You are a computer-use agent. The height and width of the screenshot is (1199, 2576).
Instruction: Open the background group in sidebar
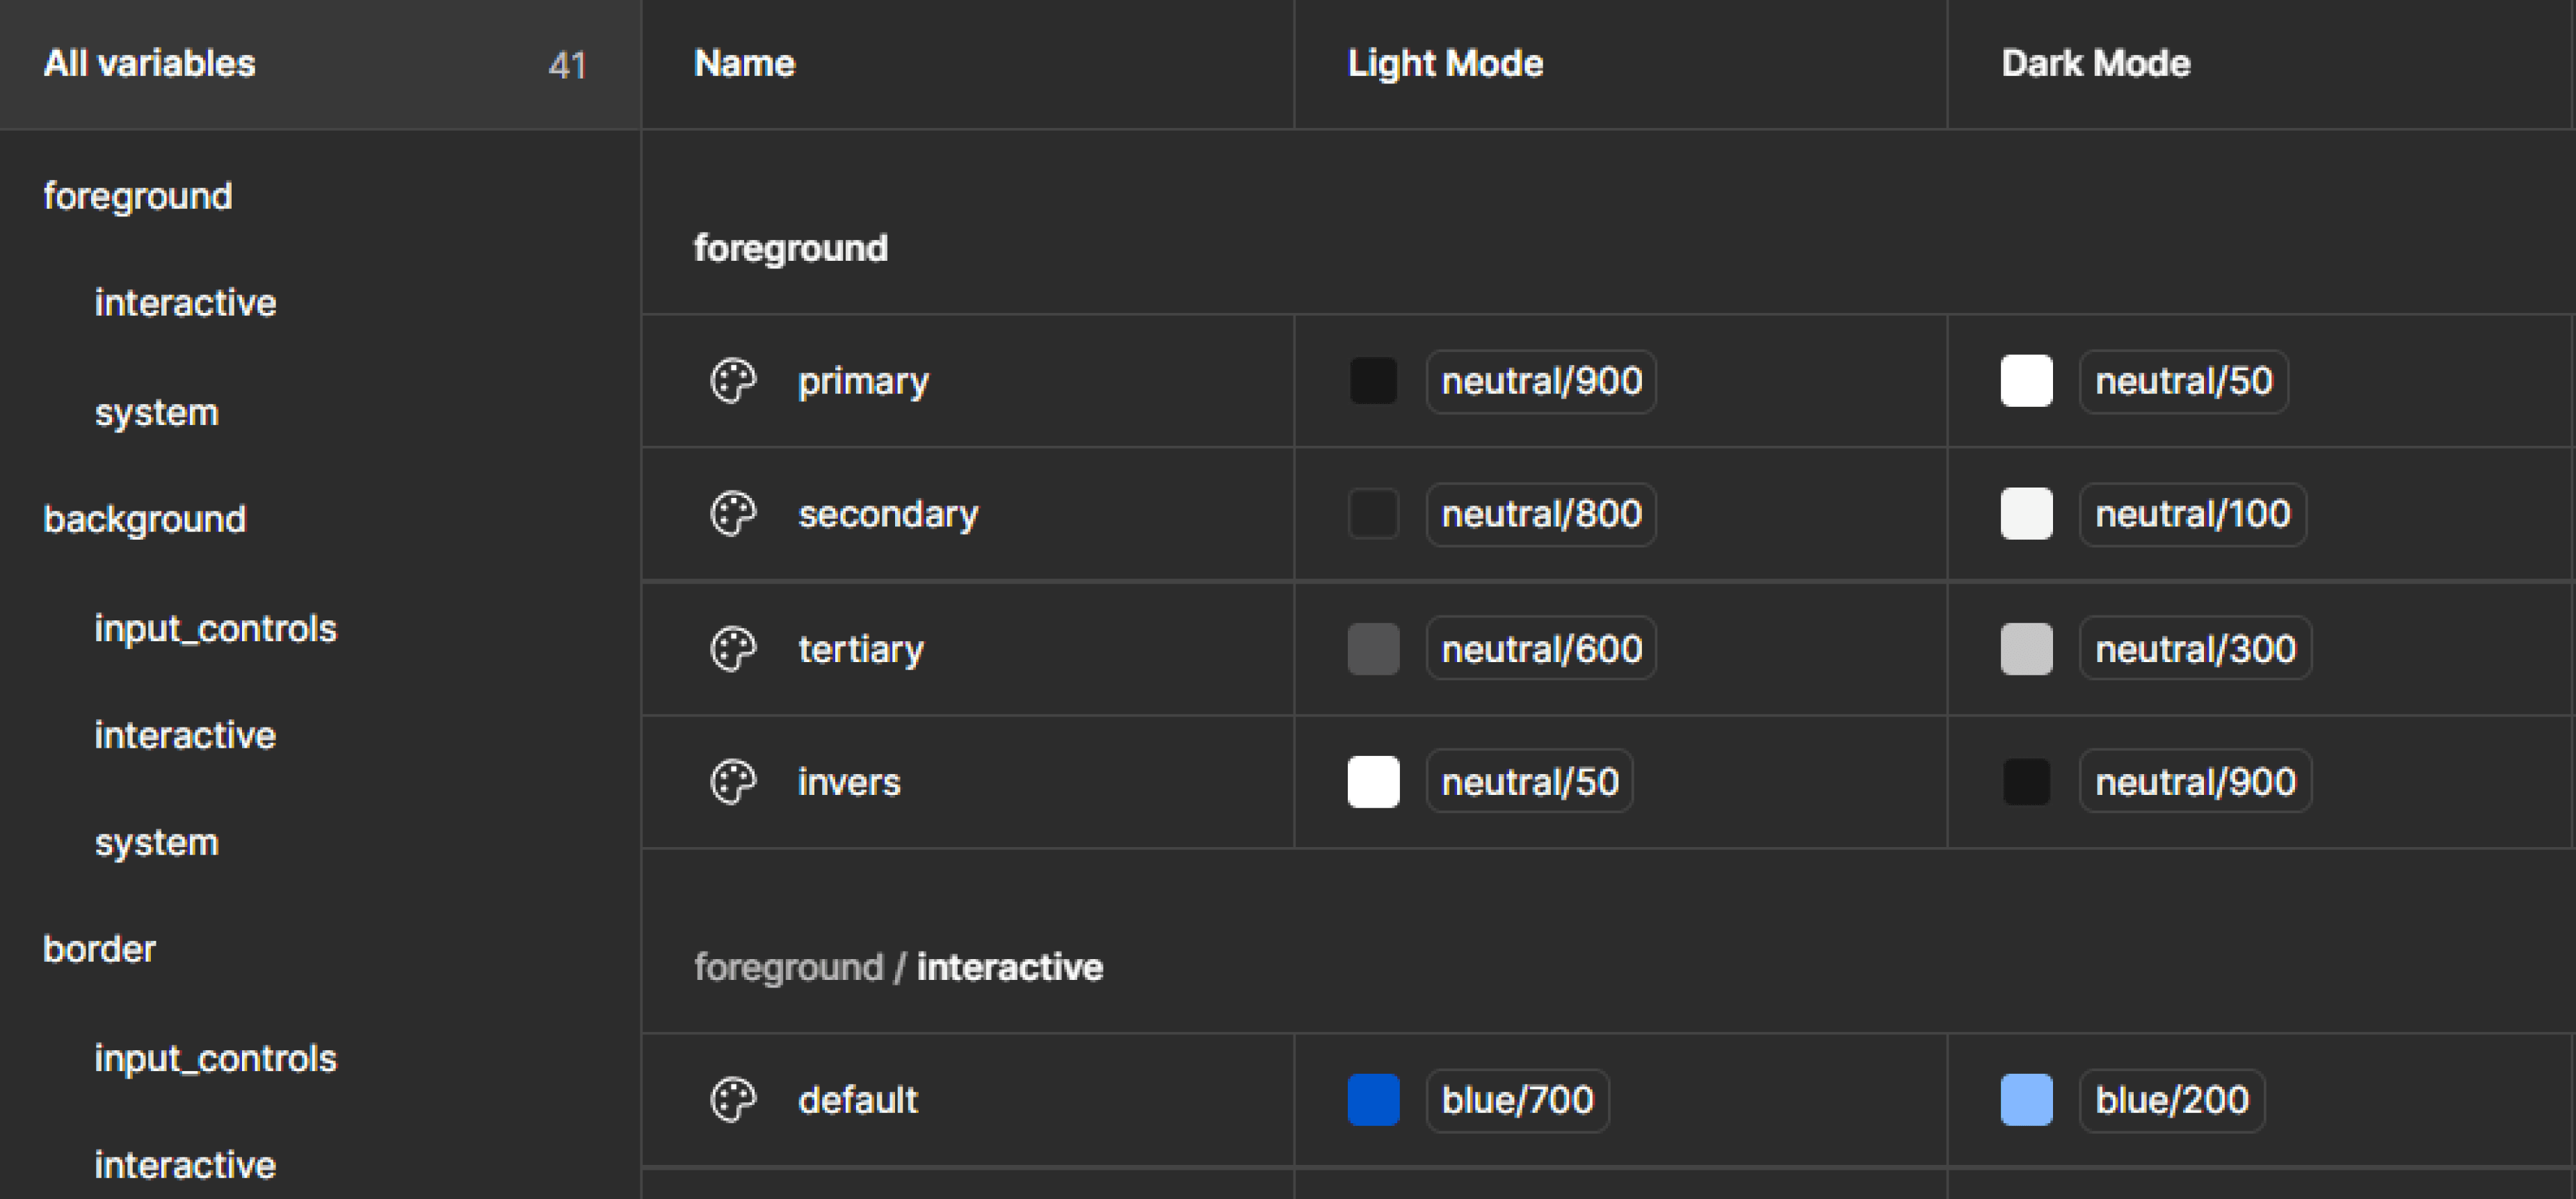pyautogui.click(x=145, y=519)
